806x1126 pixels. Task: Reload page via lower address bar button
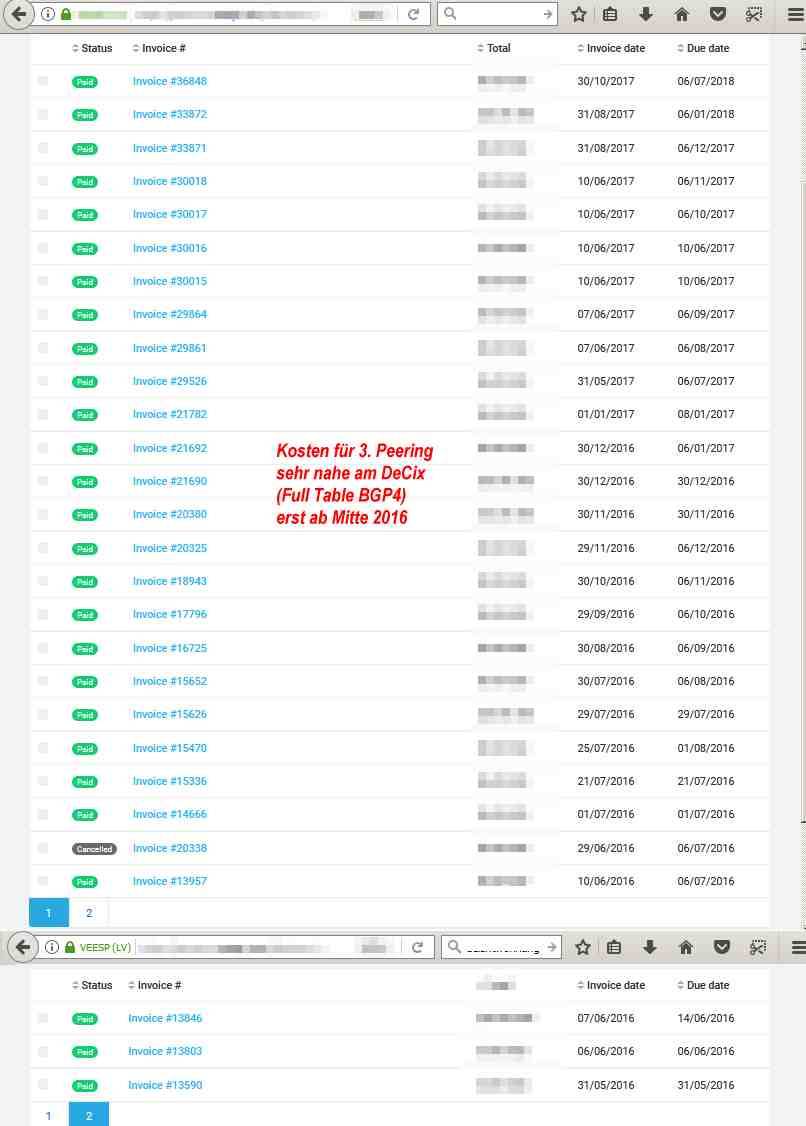[417, 947]
